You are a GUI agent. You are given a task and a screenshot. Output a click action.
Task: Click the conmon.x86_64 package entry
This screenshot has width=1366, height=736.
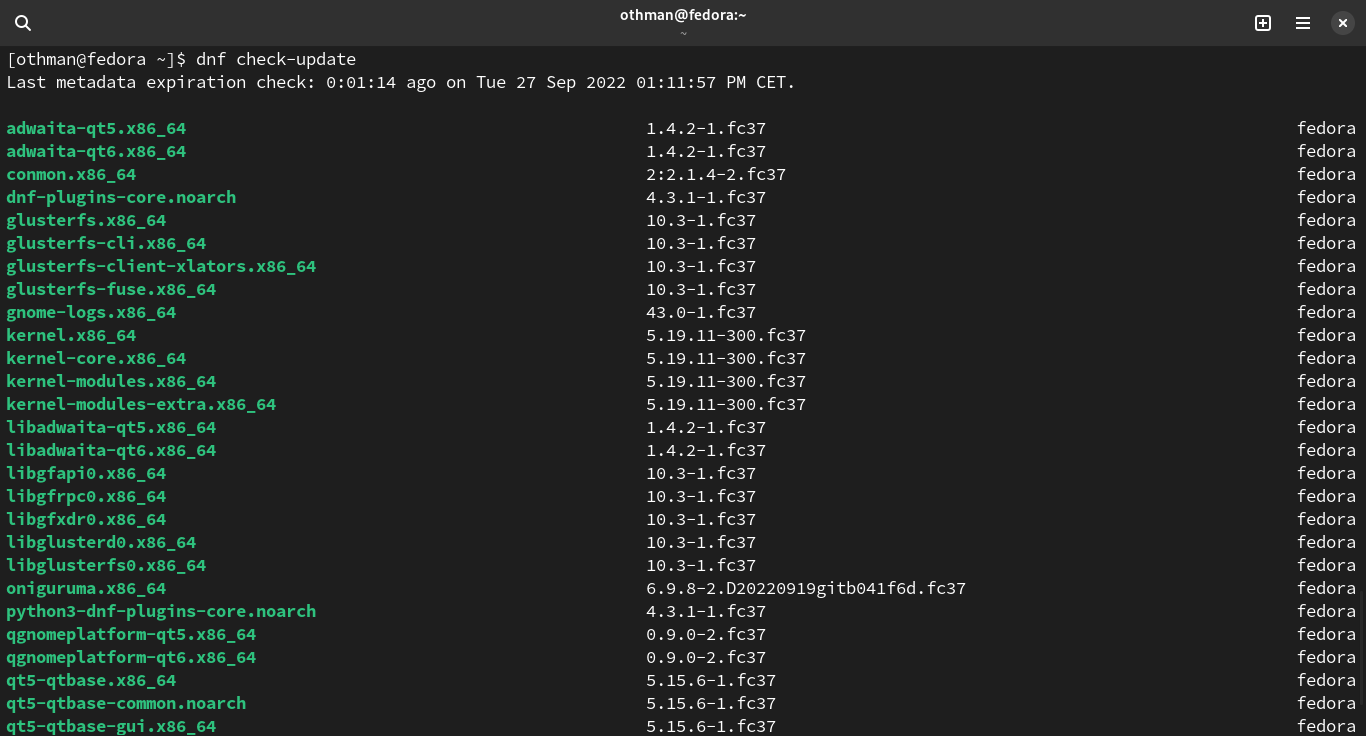pos(71,174)
